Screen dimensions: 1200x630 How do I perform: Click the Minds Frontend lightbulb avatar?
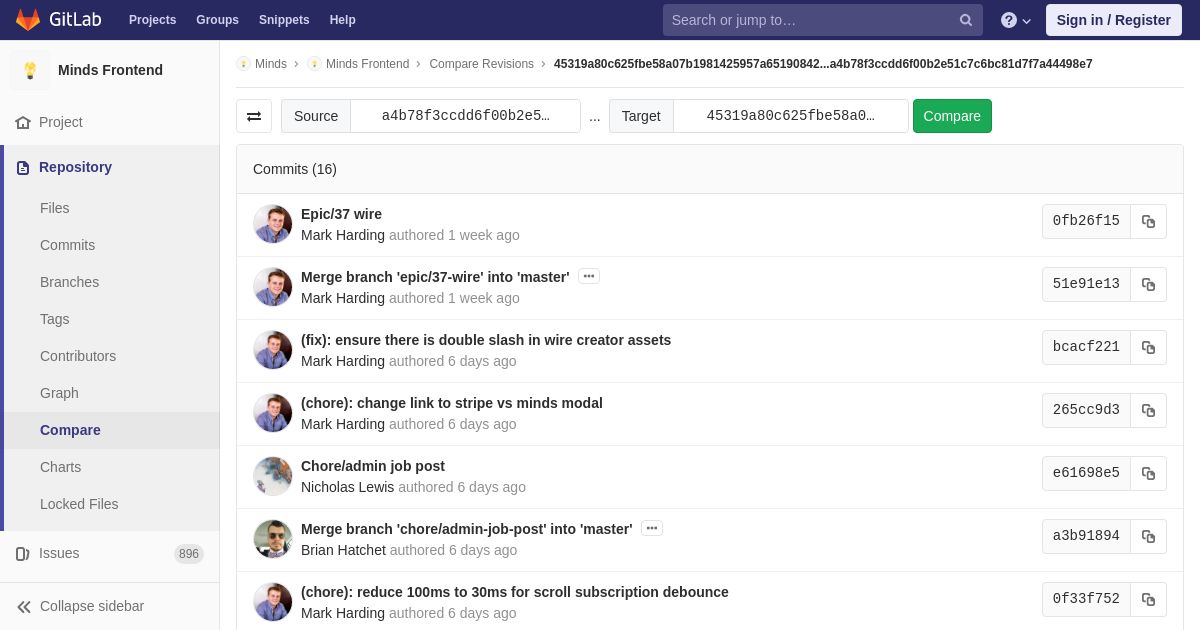coord(30,70)
